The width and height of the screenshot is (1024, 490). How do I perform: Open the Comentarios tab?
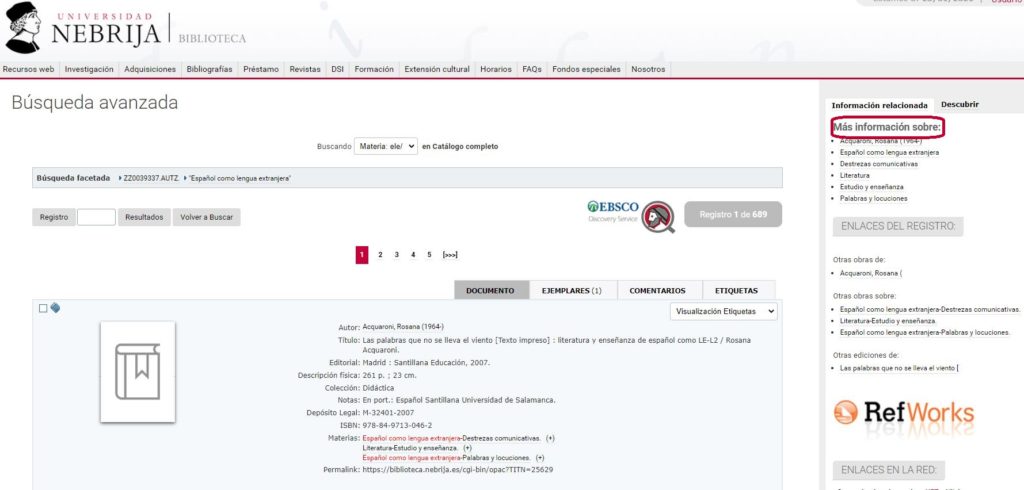pos(657,290)
